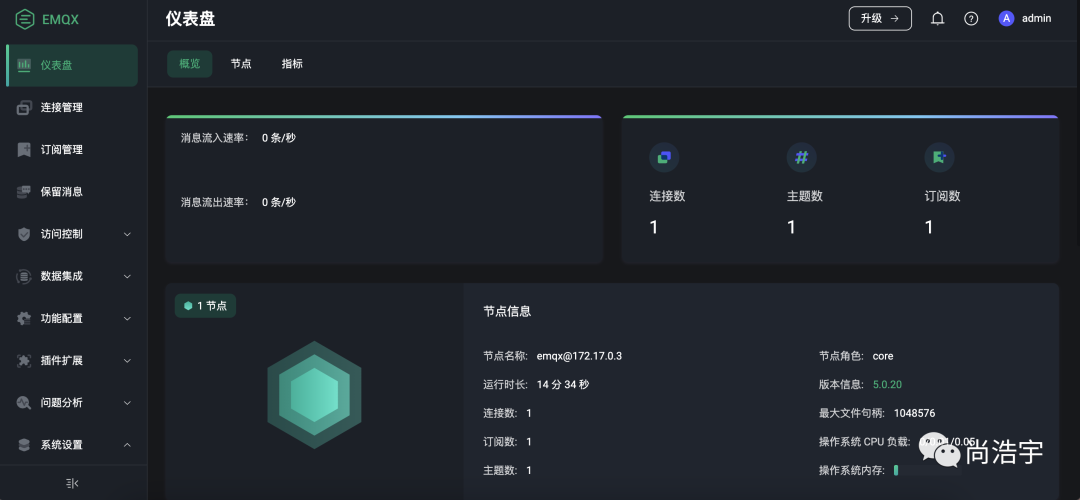Switch to the 指标 tab

click(292, 64)
